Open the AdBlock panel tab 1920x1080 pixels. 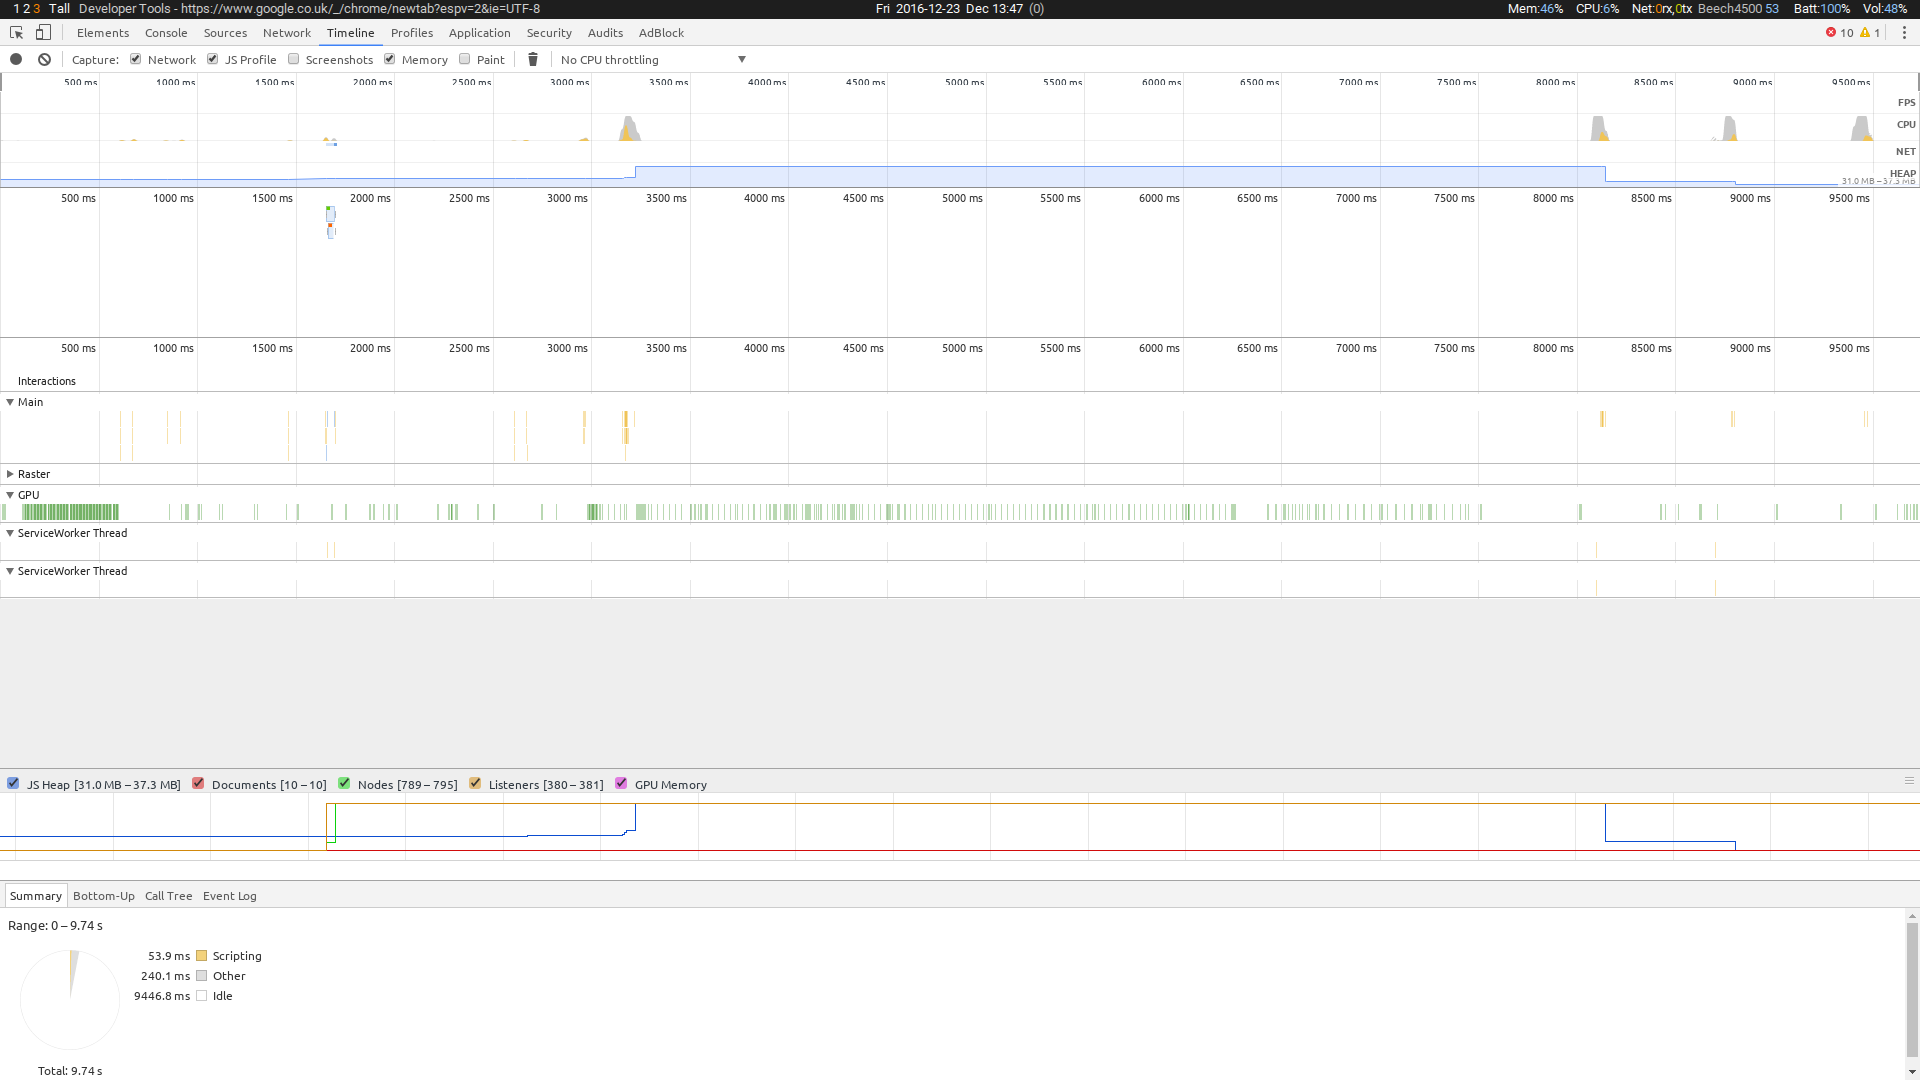coord(661,33)
